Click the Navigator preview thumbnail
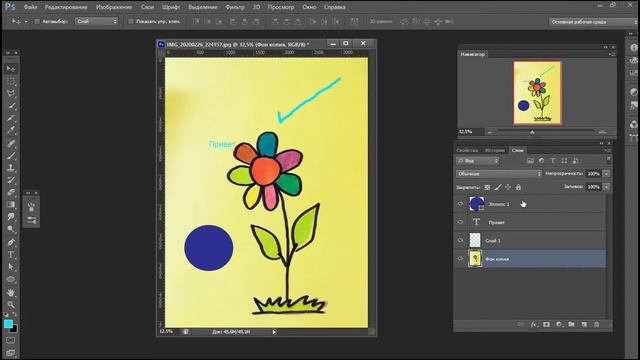The width and height of the screenshot is (640, 360). [537, 93]
